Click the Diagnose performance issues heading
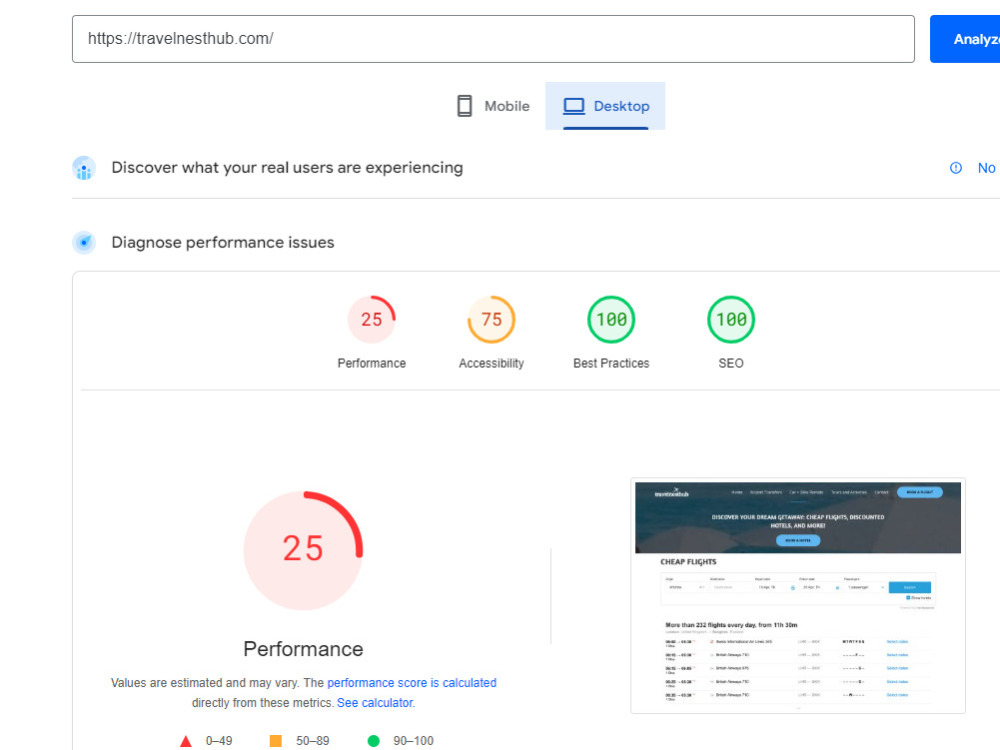Viewport: 1000px width, 750px height. click(x=223, y=242)
